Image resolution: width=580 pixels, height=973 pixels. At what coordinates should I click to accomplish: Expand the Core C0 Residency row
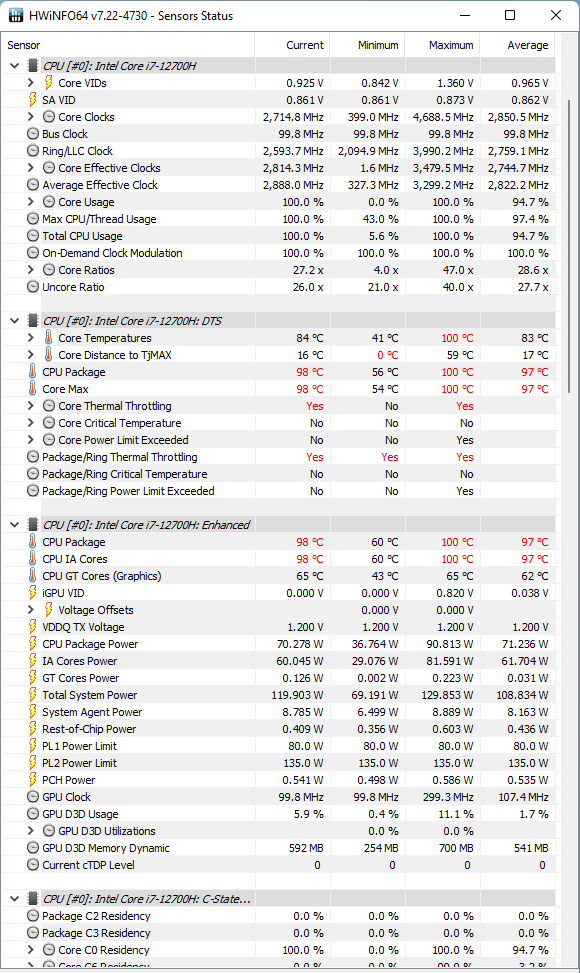click(30, 950)
